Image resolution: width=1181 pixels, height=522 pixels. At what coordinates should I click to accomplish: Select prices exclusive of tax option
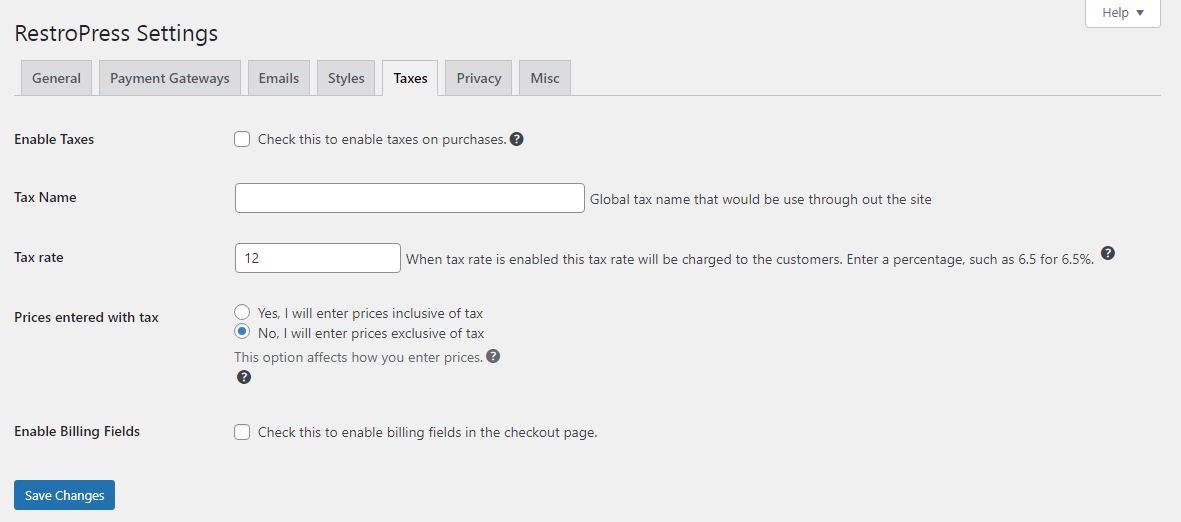(242, 331)
